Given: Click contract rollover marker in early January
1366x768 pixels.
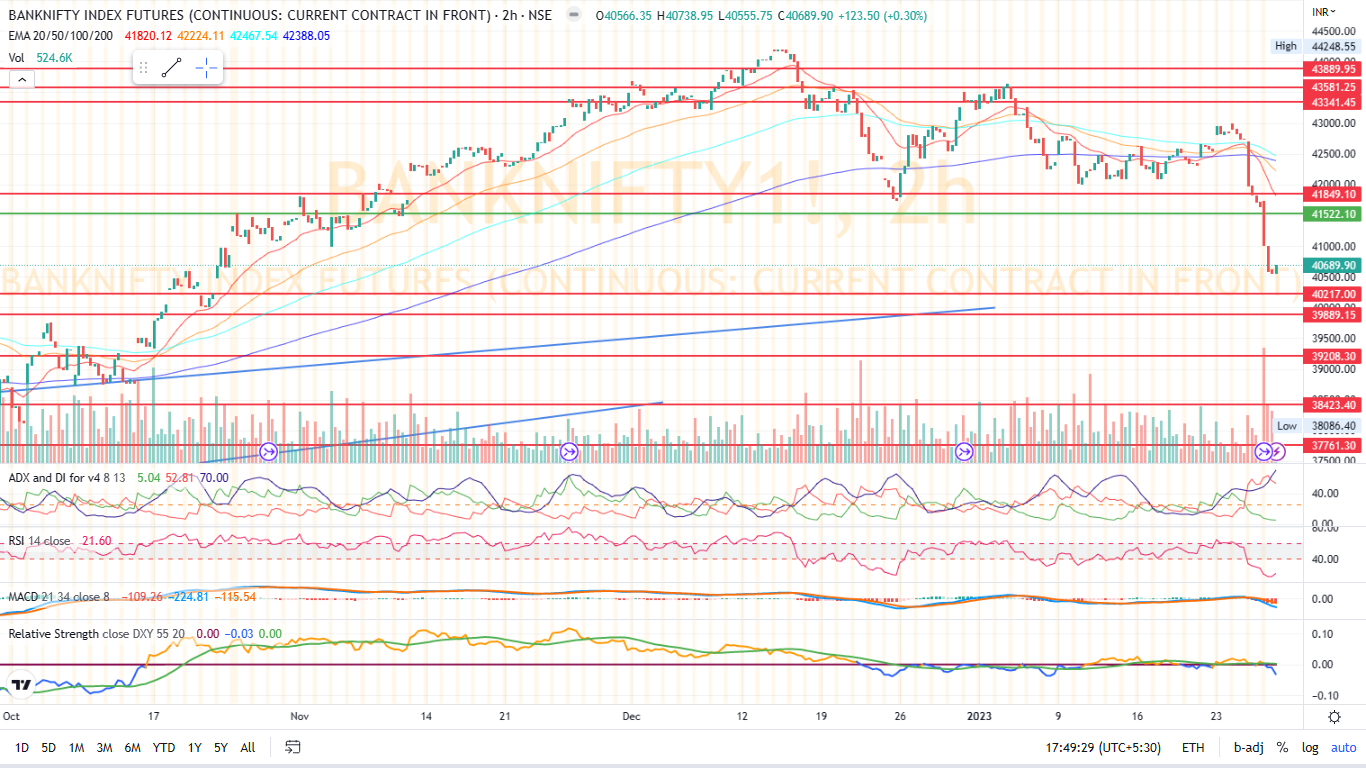Looking at the screenshot, I should [x=964, y=452].
